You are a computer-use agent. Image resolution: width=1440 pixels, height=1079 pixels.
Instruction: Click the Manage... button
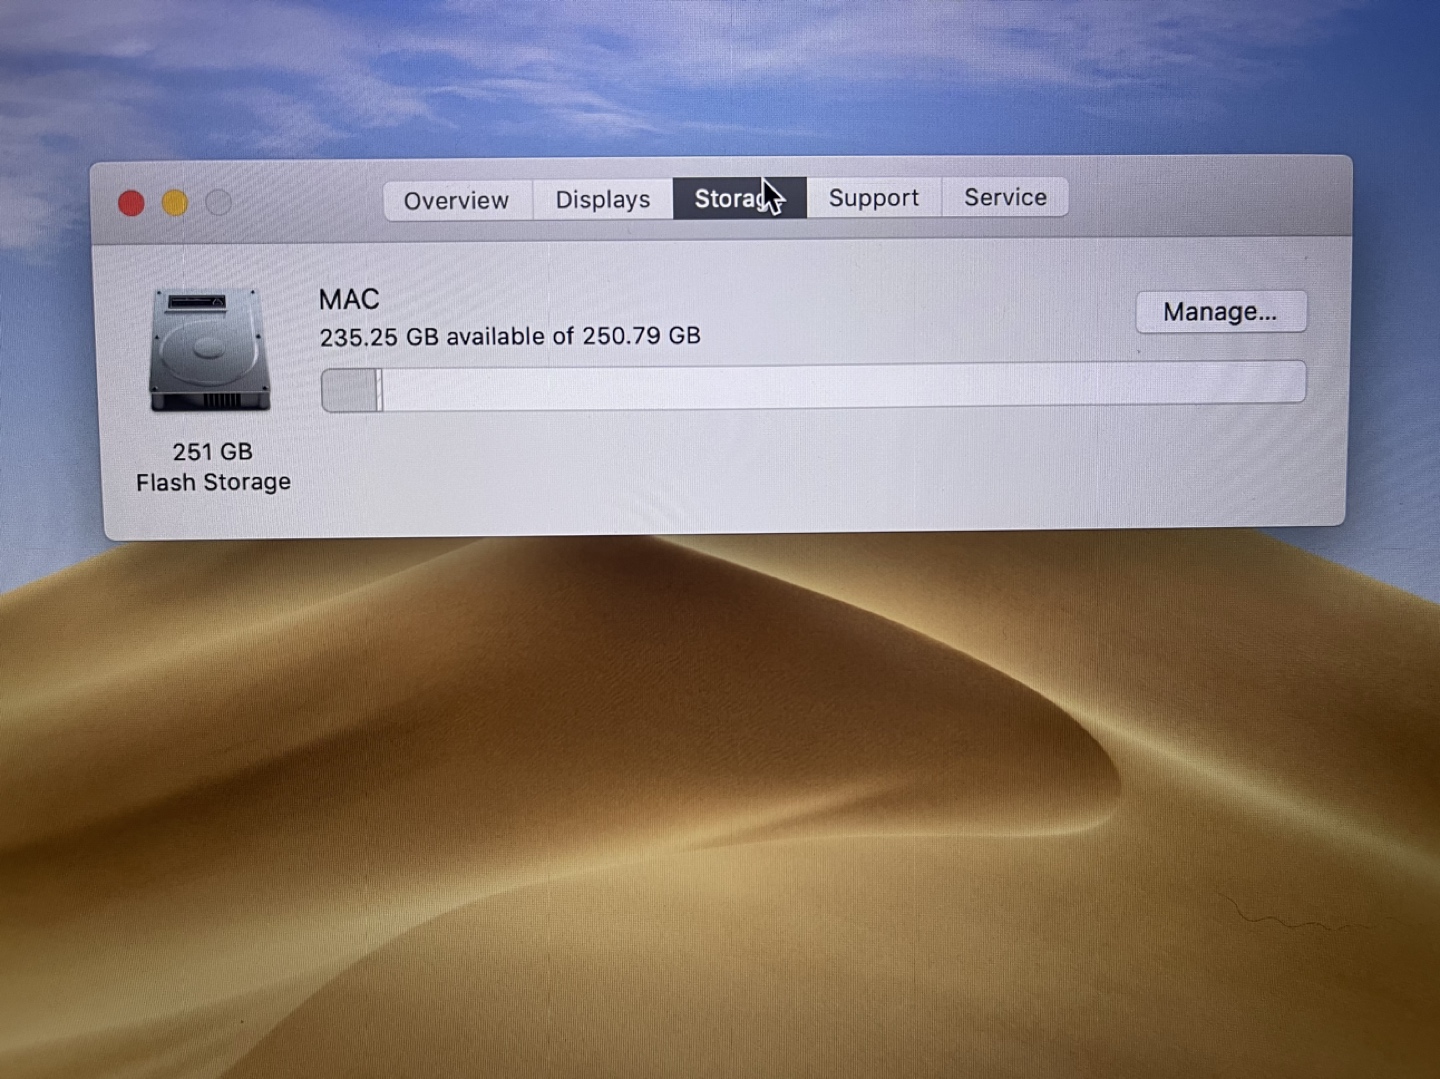1221,312
